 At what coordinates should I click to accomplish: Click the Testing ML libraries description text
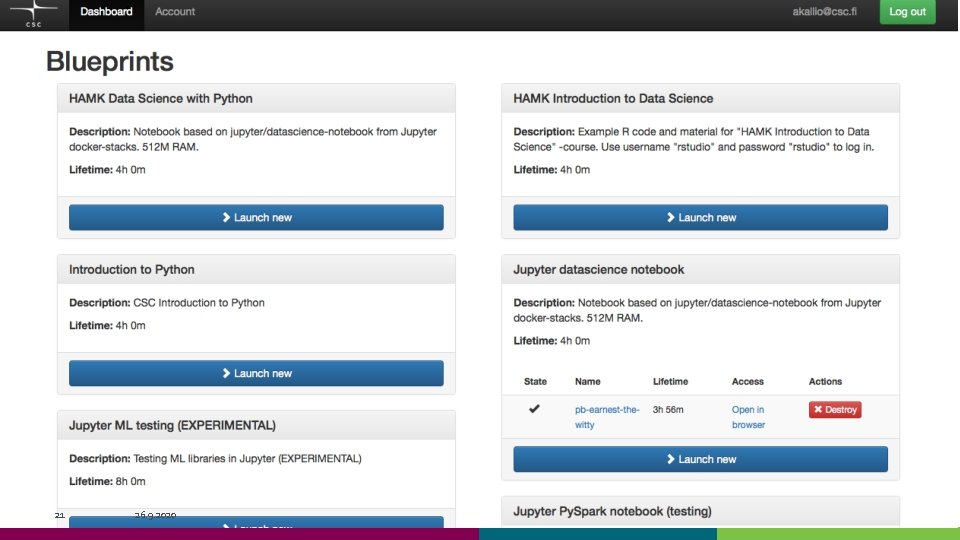247,459
